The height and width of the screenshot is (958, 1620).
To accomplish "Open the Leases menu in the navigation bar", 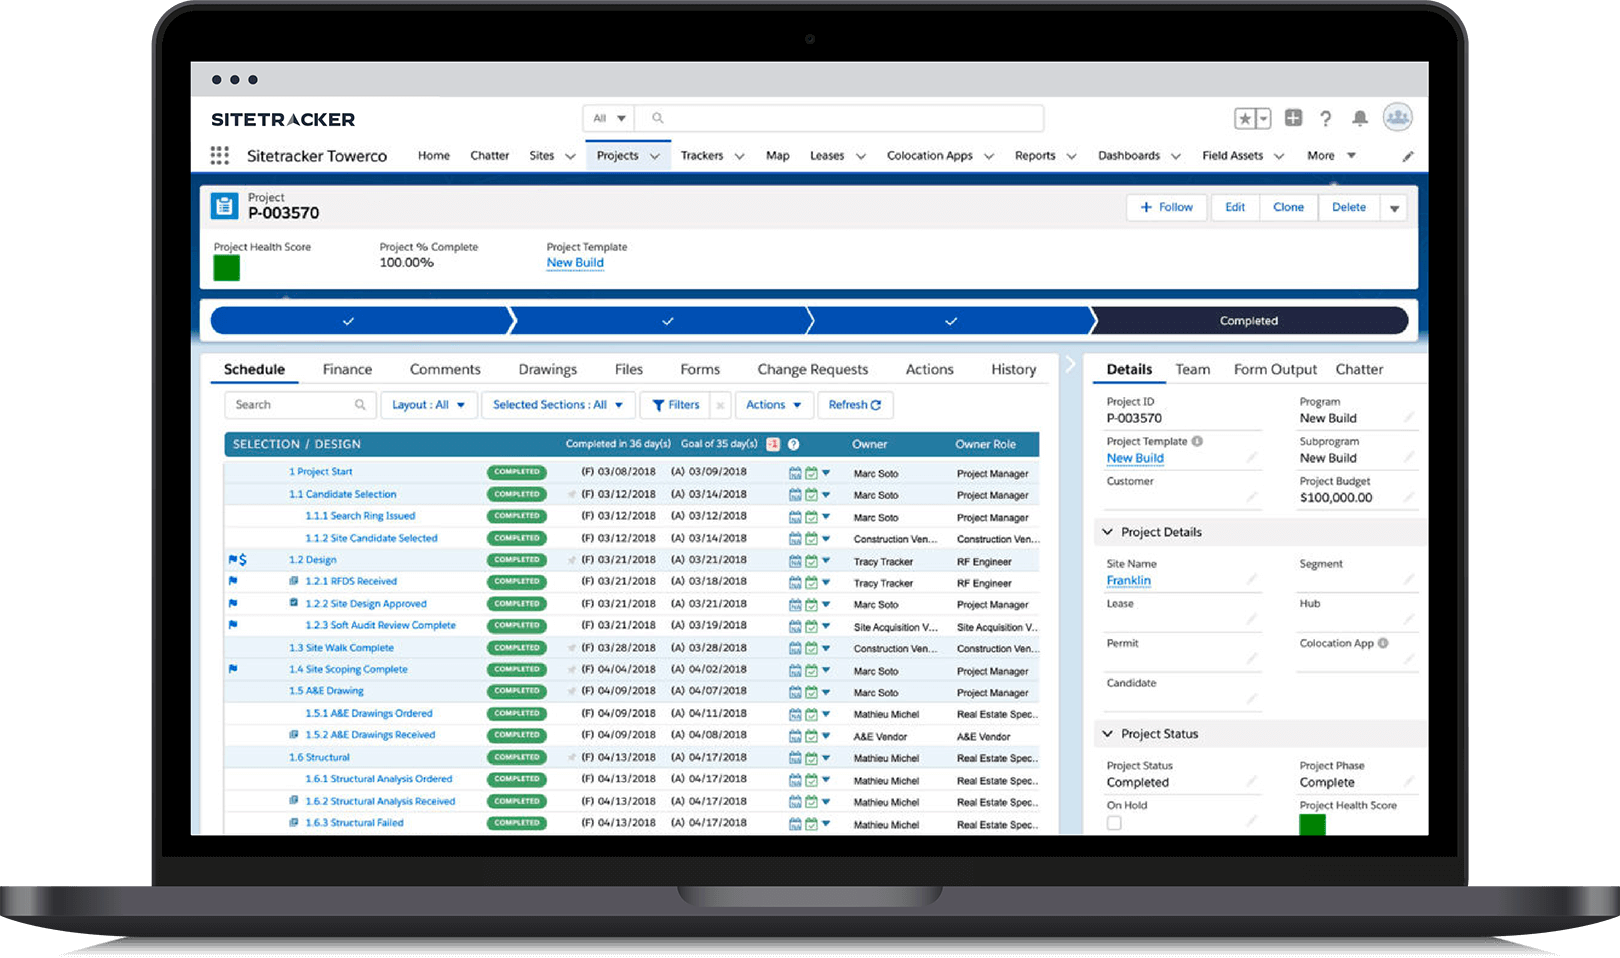I will point(836,156).
